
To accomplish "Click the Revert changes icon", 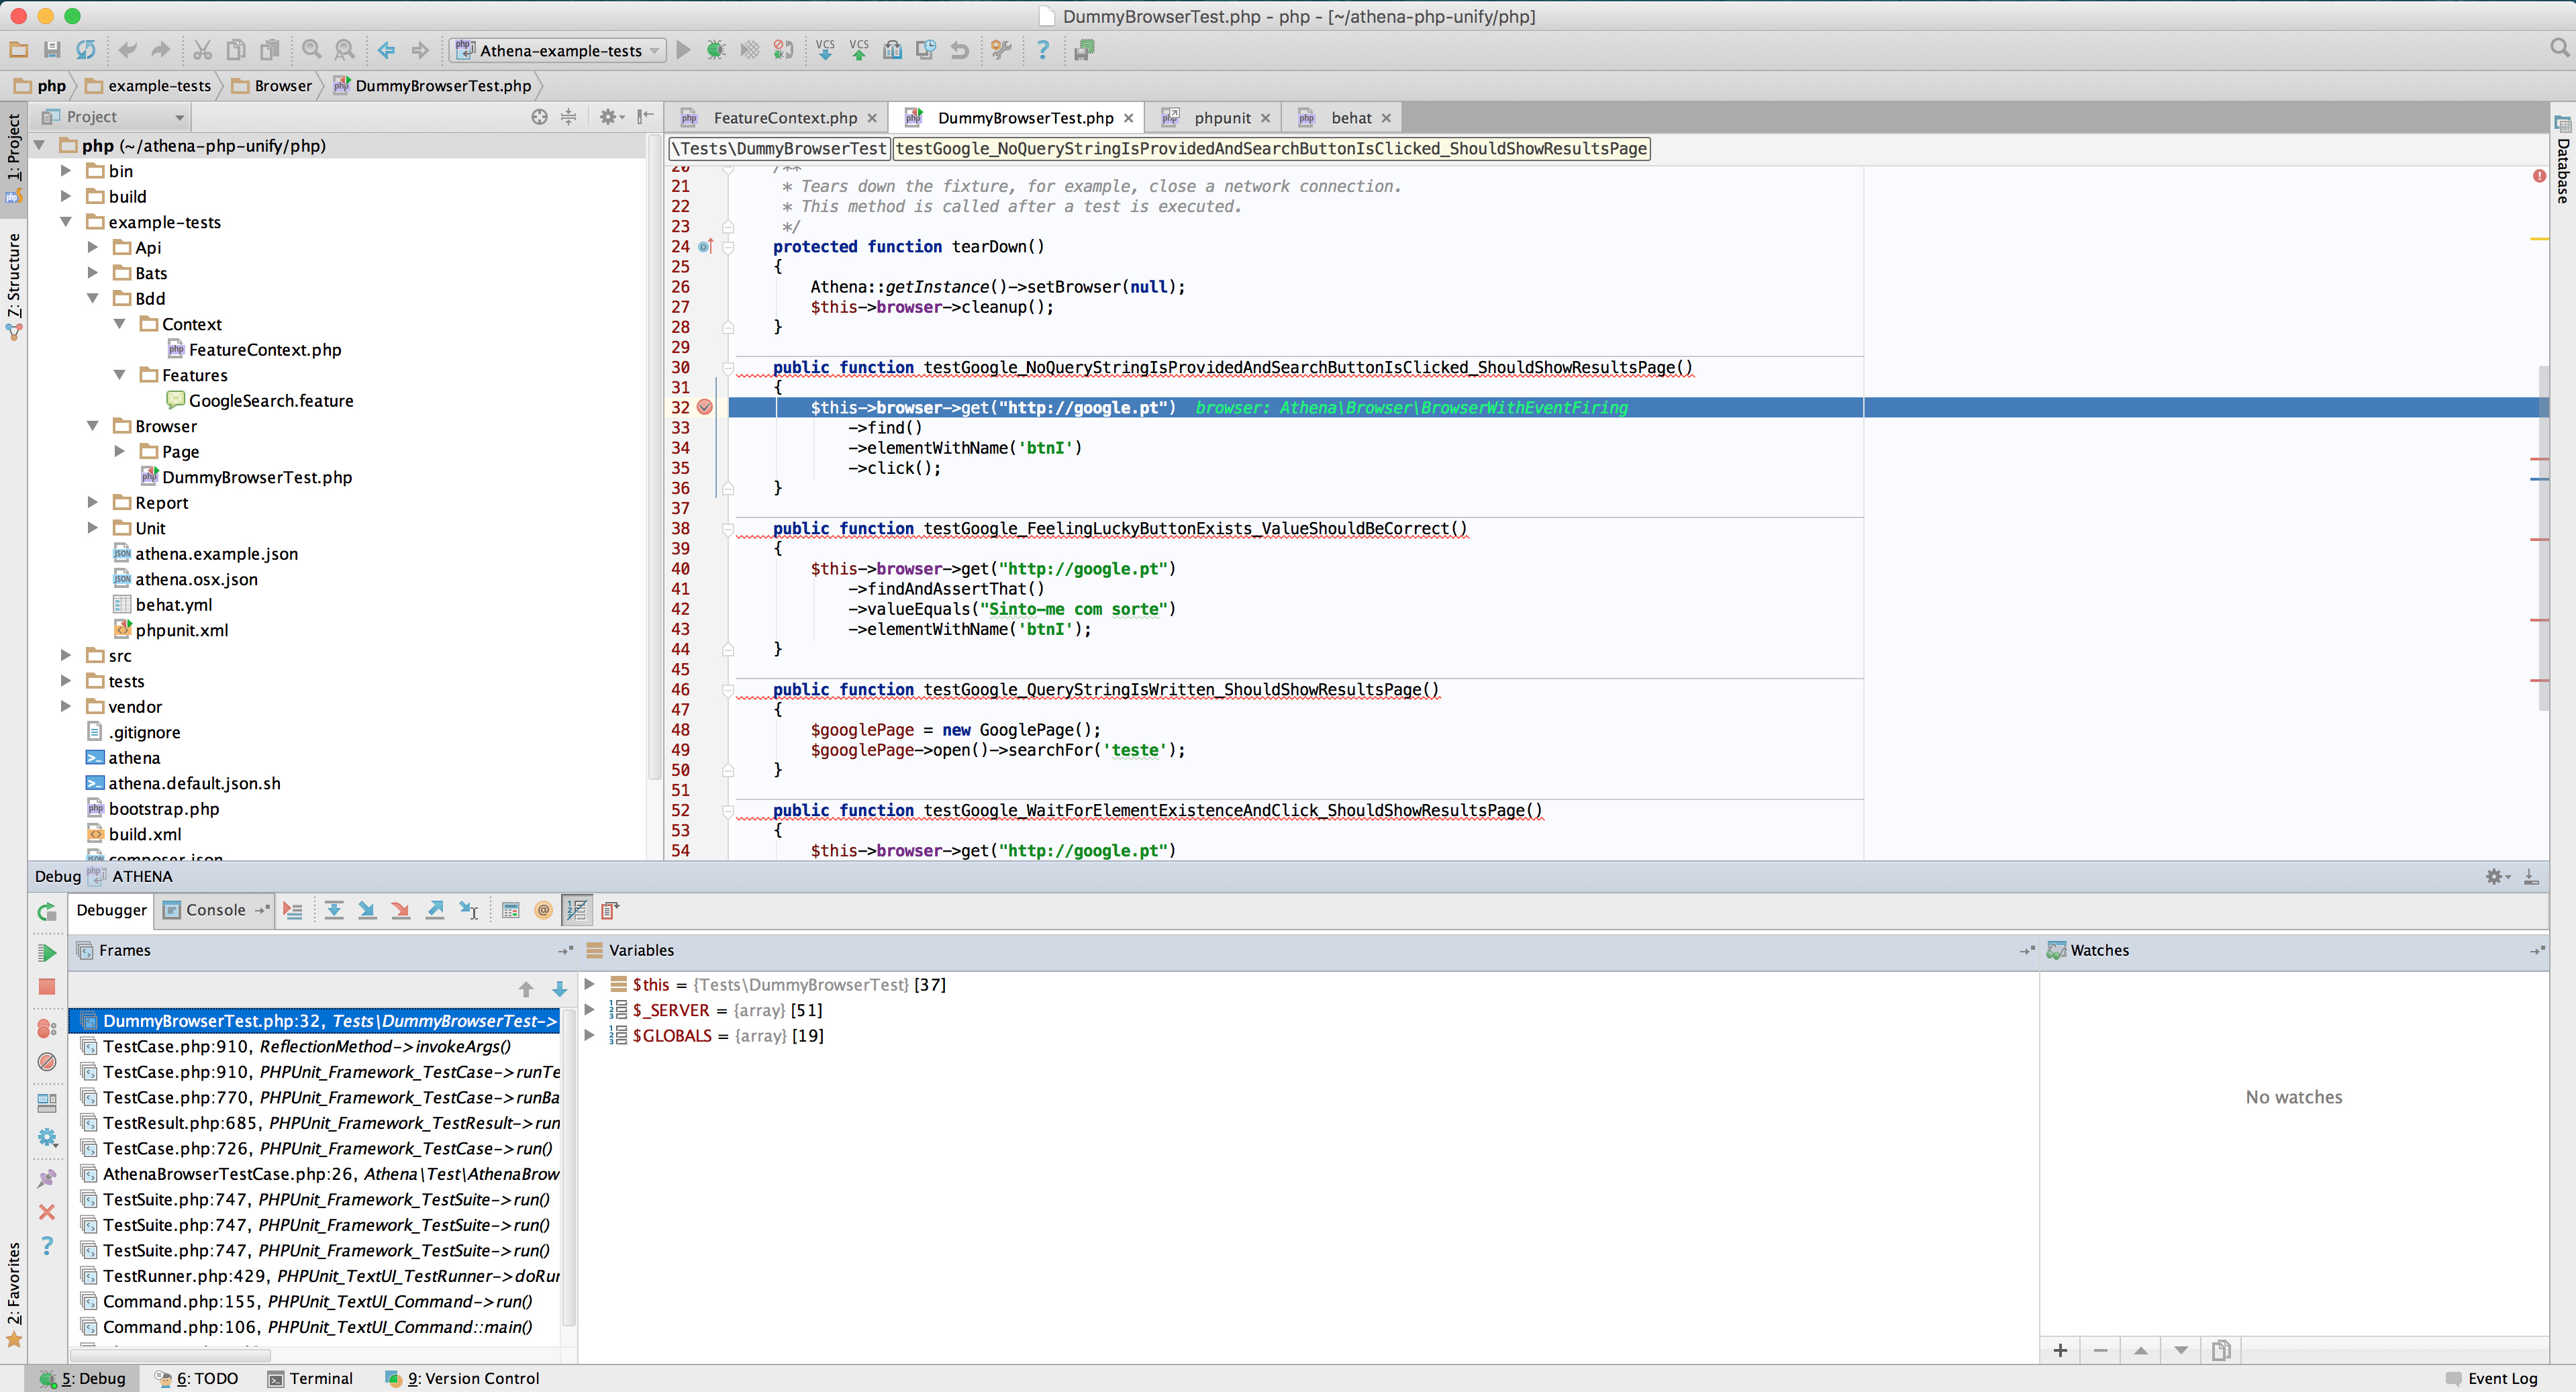I will (x=960, y=50).
